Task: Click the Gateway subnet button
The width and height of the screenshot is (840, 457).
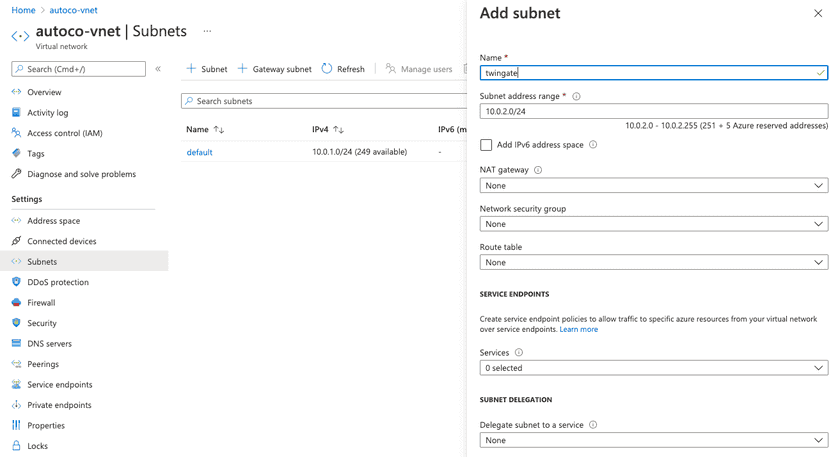Action: click(x=275, y=69)
